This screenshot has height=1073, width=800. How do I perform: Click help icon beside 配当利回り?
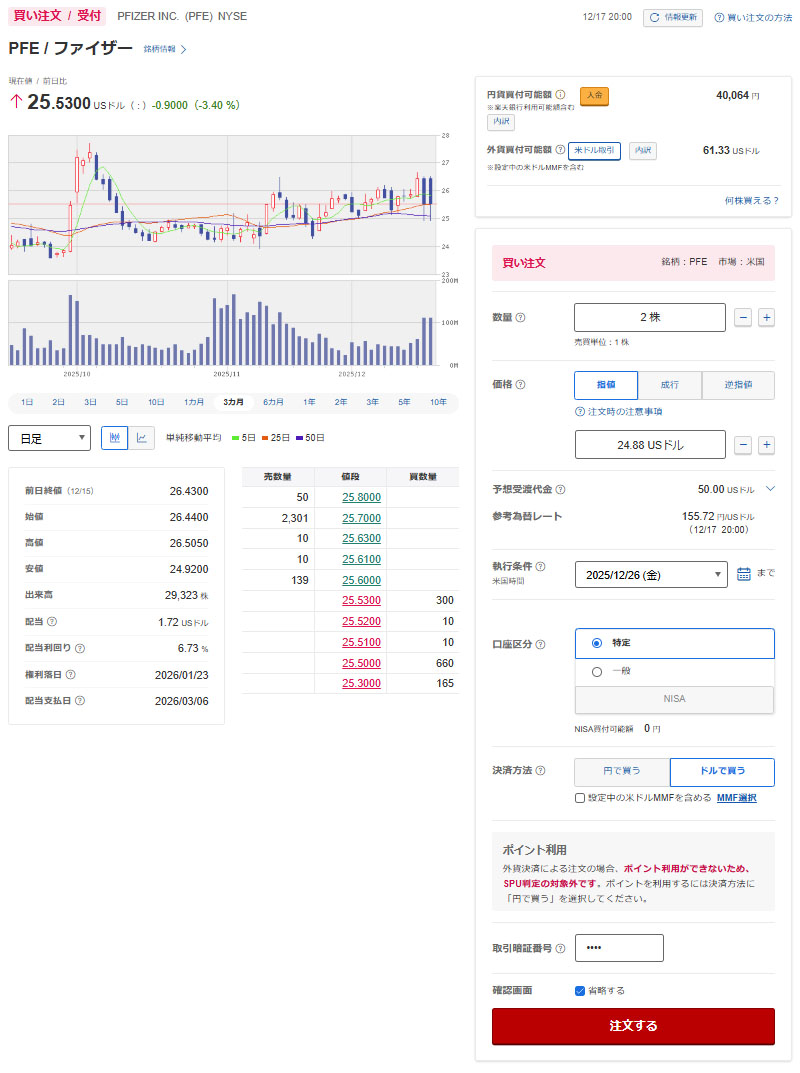tap(80, 648)
